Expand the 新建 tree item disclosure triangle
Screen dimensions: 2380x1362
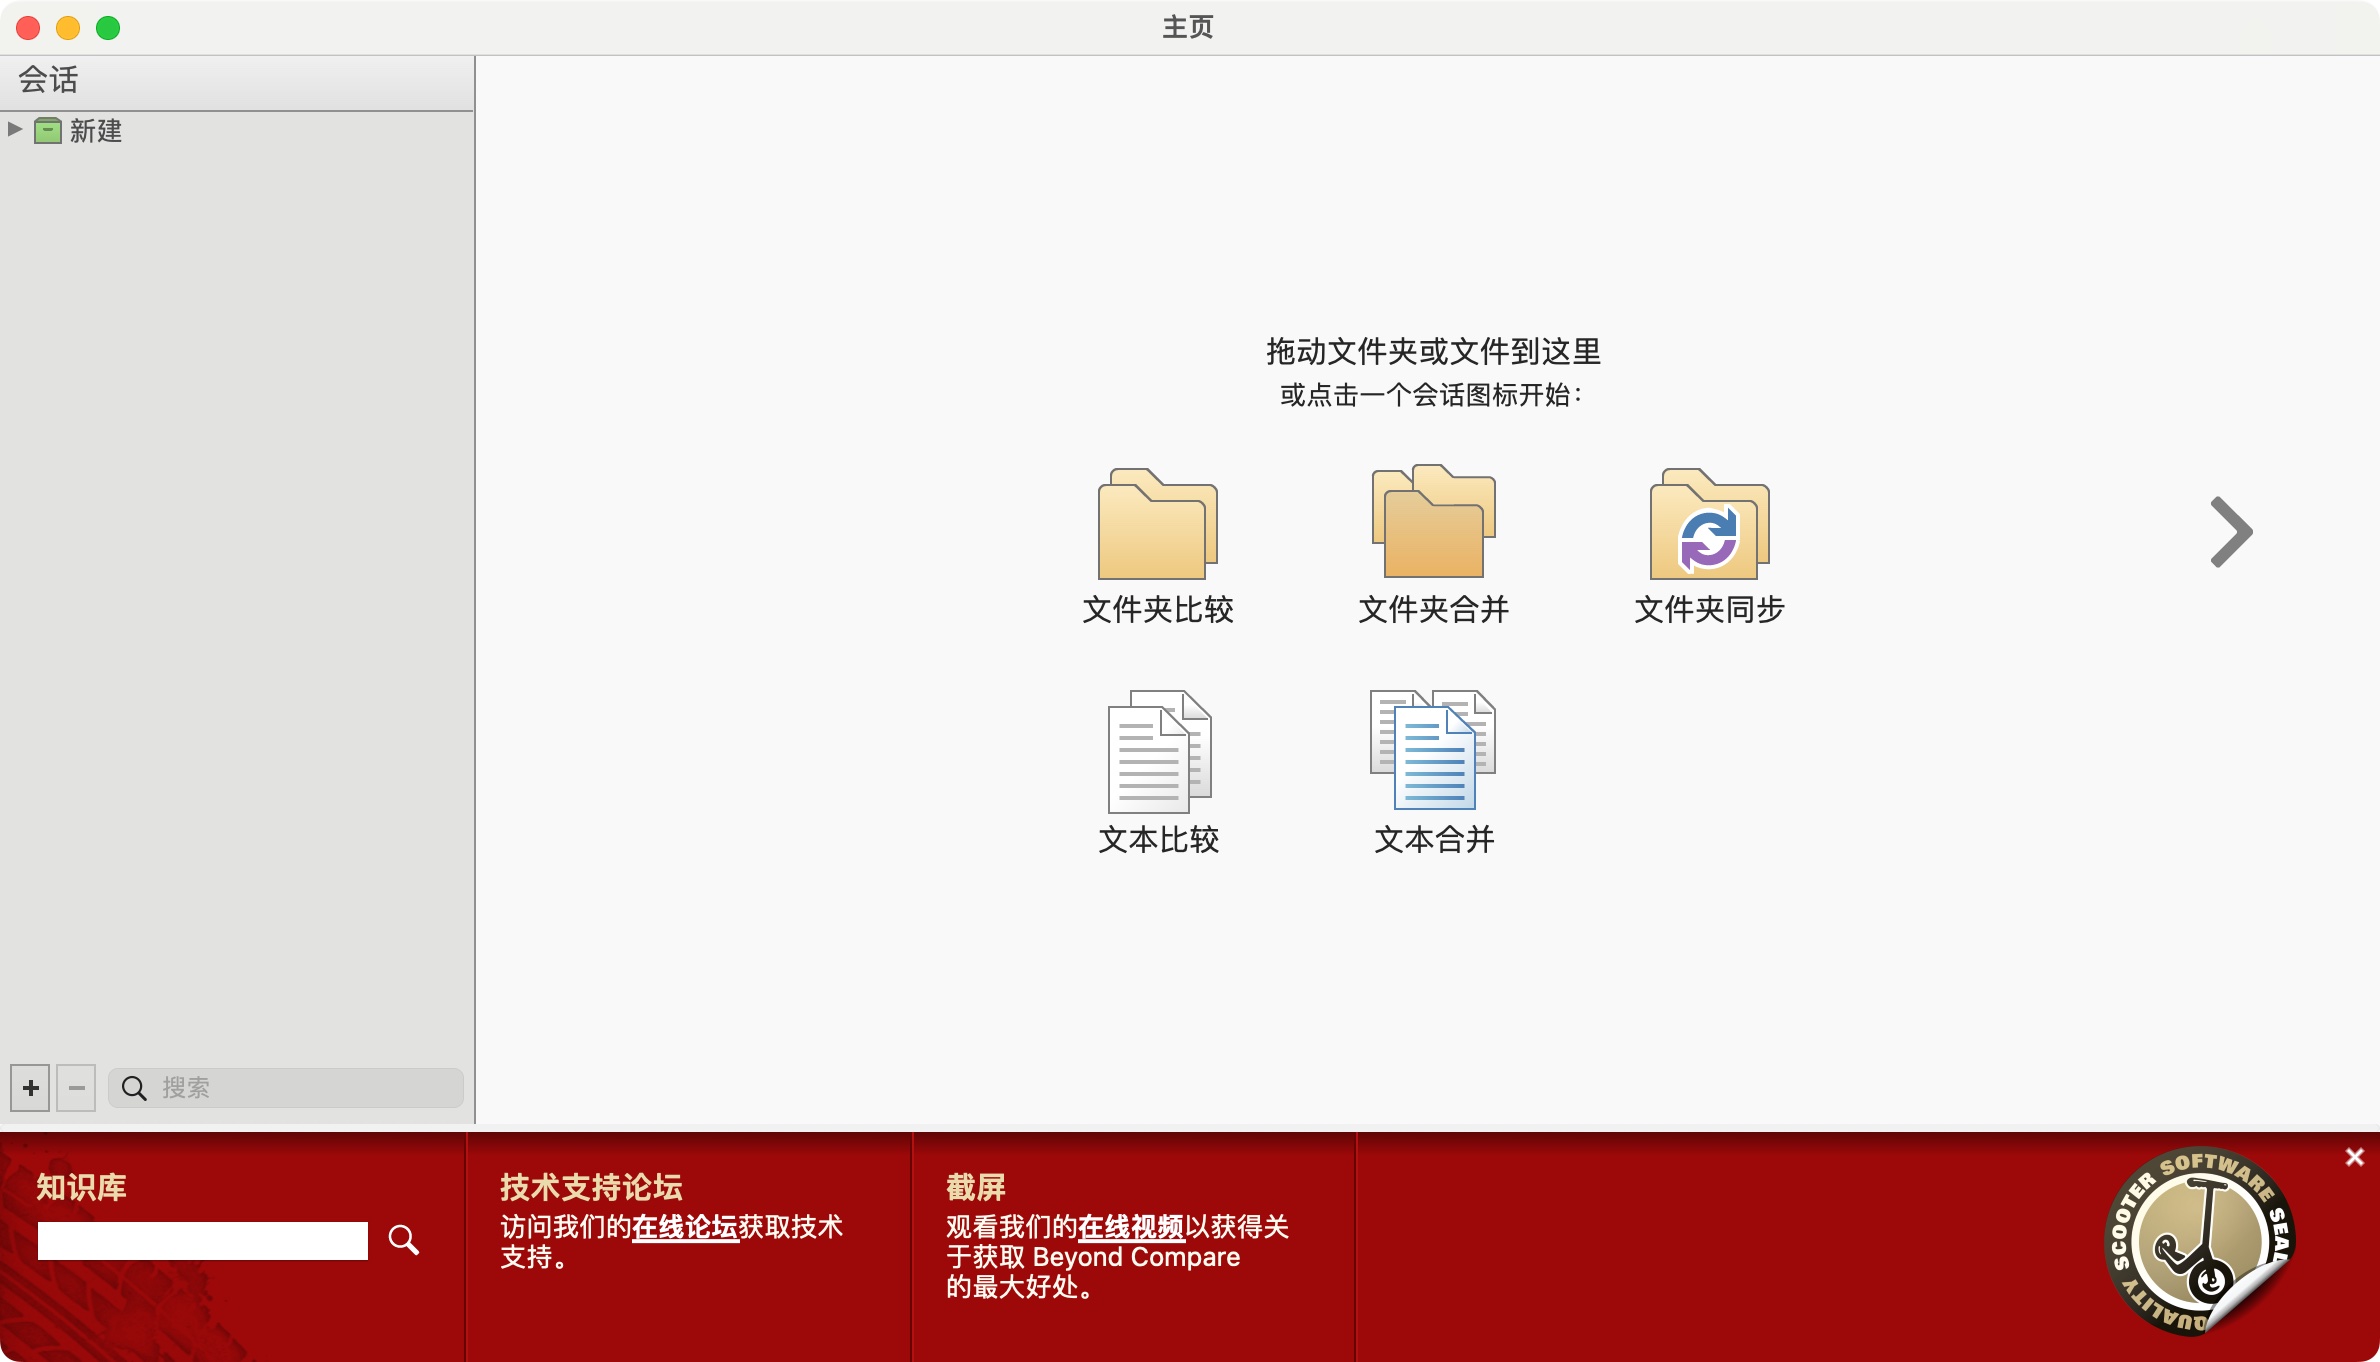(13, 128)
